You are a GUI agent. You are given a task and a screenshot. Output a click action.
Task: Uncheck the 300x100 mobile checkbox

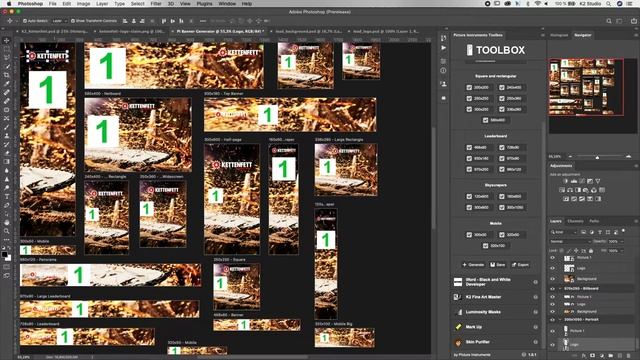[x=485, y=246]
